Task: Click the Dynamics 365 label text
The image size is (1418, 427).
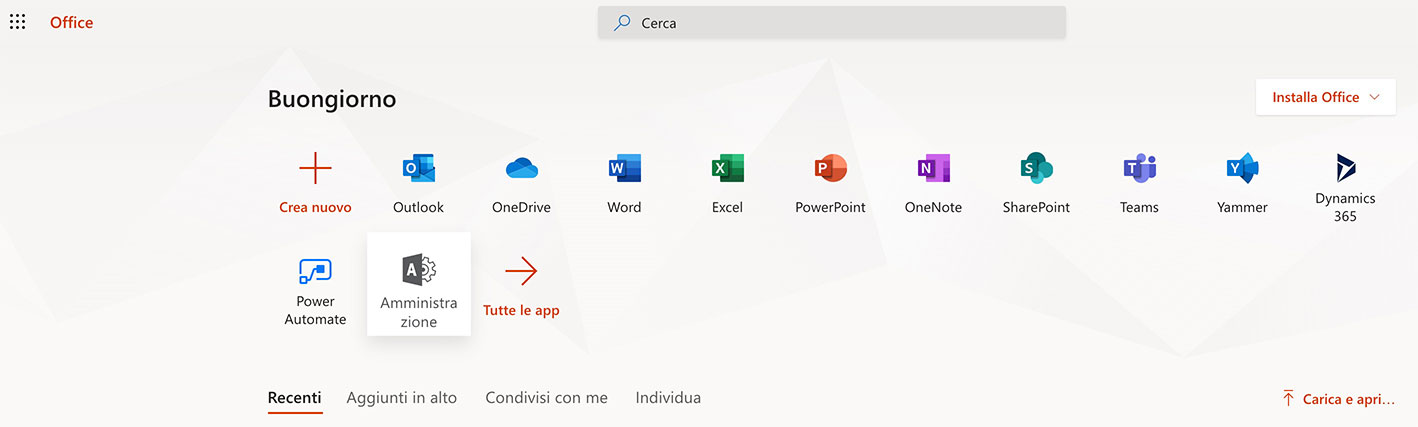Action: (x=1345, y=207)
